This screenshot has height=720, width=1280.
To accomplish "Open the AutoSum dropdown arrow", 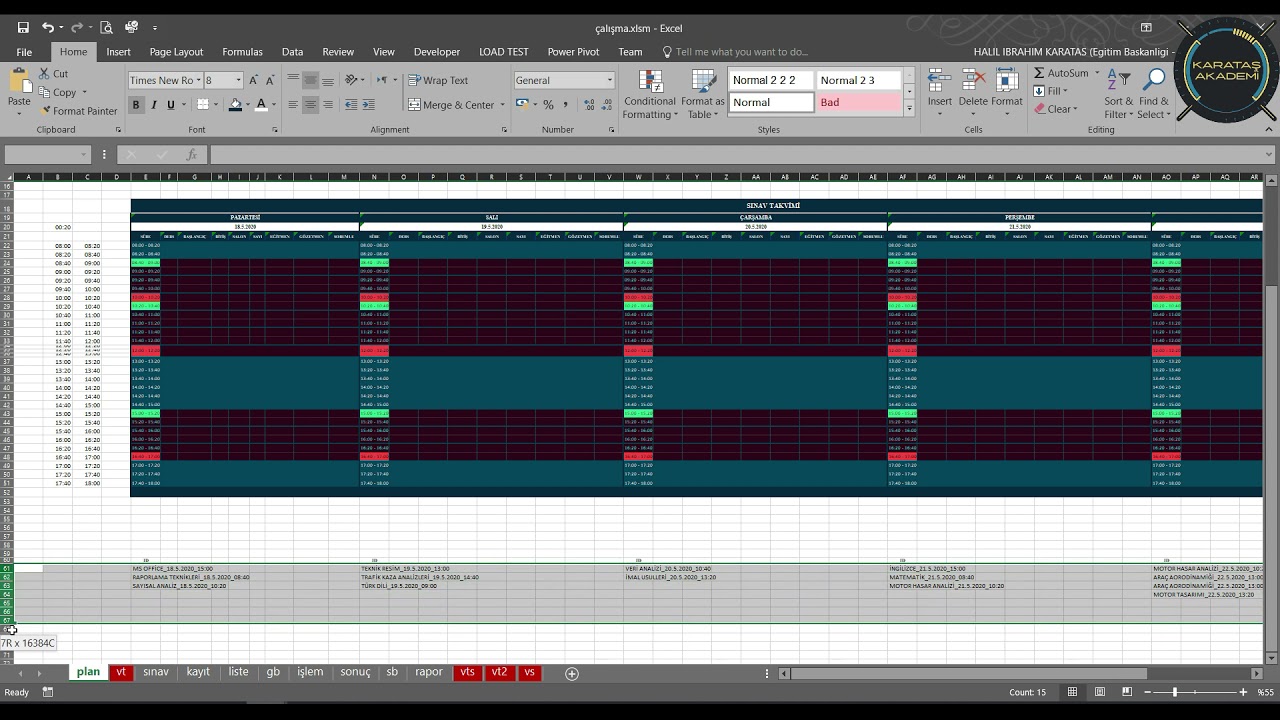I will pyautogui.click(x=1096, y=73).
